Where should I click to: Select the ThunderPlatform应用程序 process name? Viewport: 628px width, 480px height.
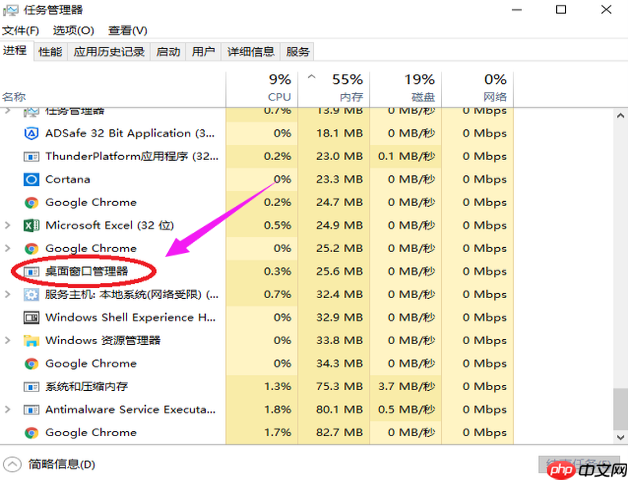[x=132, y=156]
